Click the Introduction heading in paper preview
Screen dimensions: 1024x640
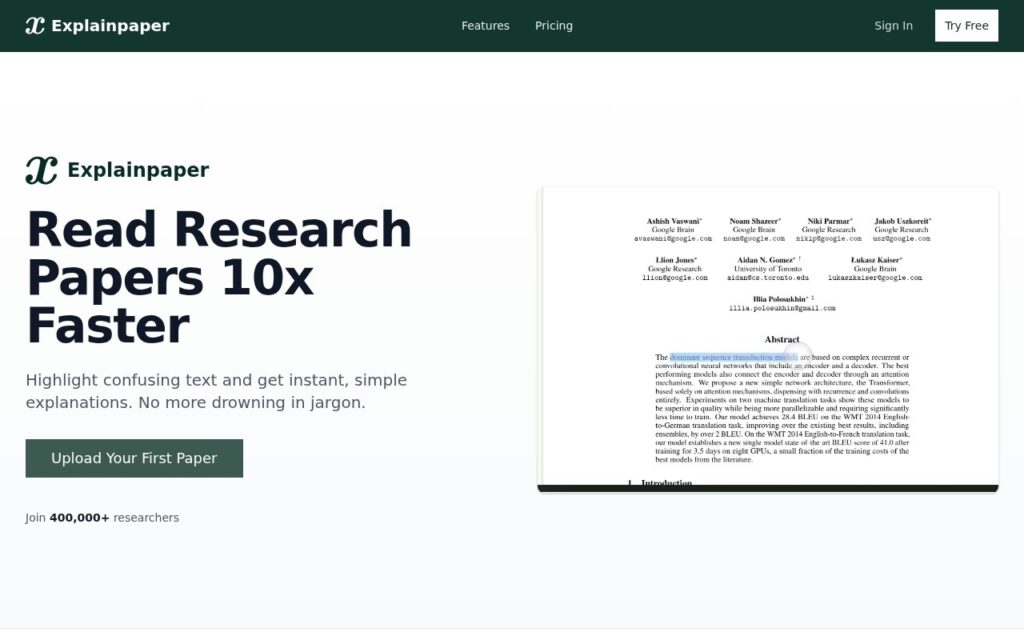666,483
